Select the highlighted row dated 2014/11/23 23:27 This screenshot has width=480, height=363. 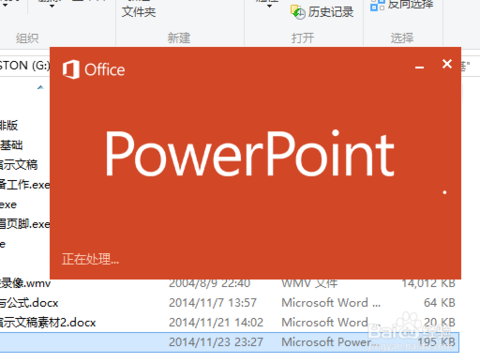point(230,342)
